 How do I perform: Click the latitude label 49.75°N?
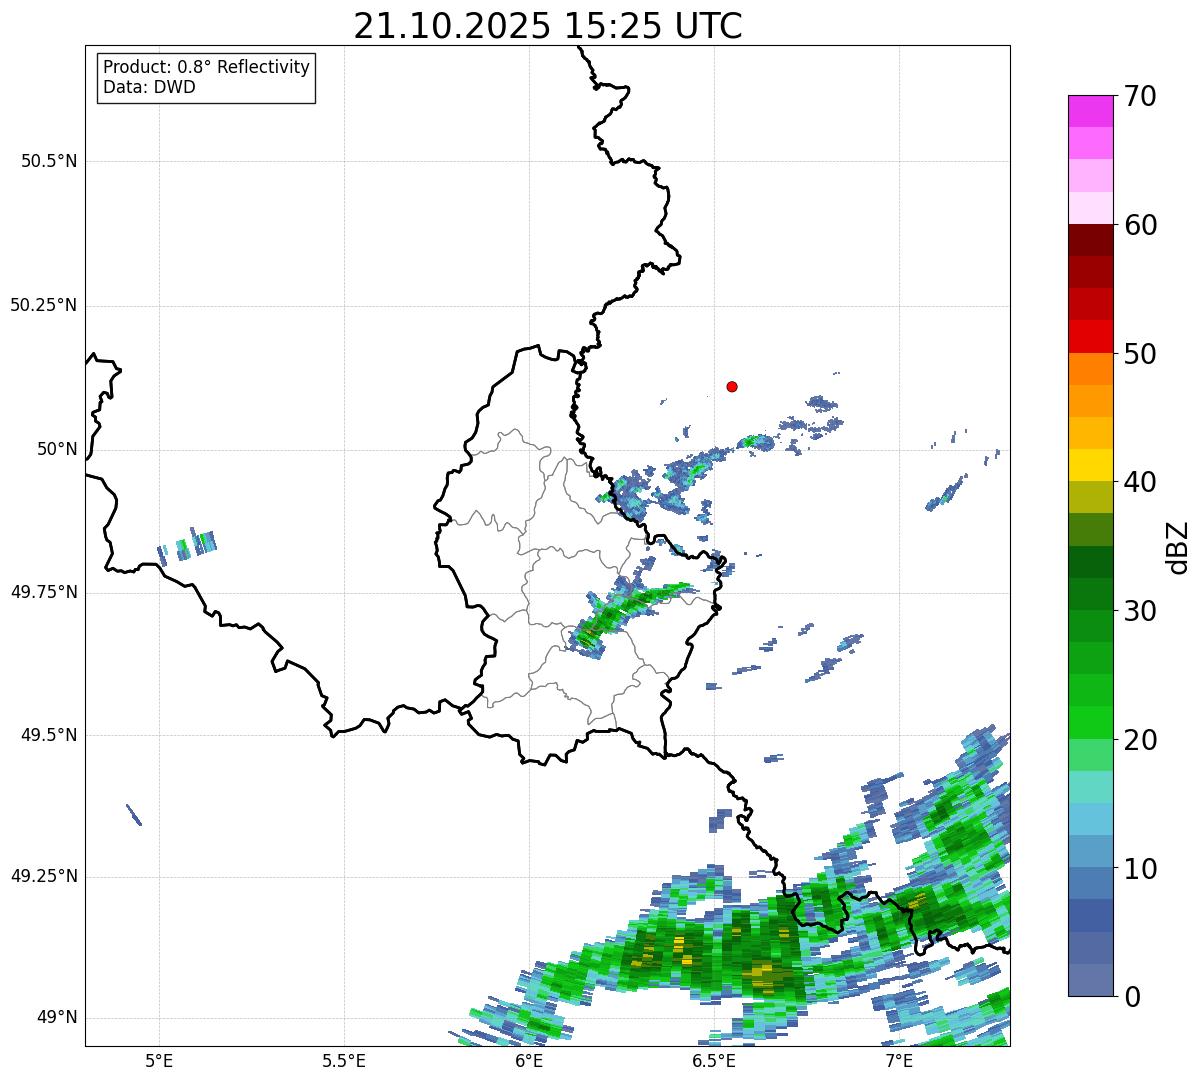click(x=43, y=592)
